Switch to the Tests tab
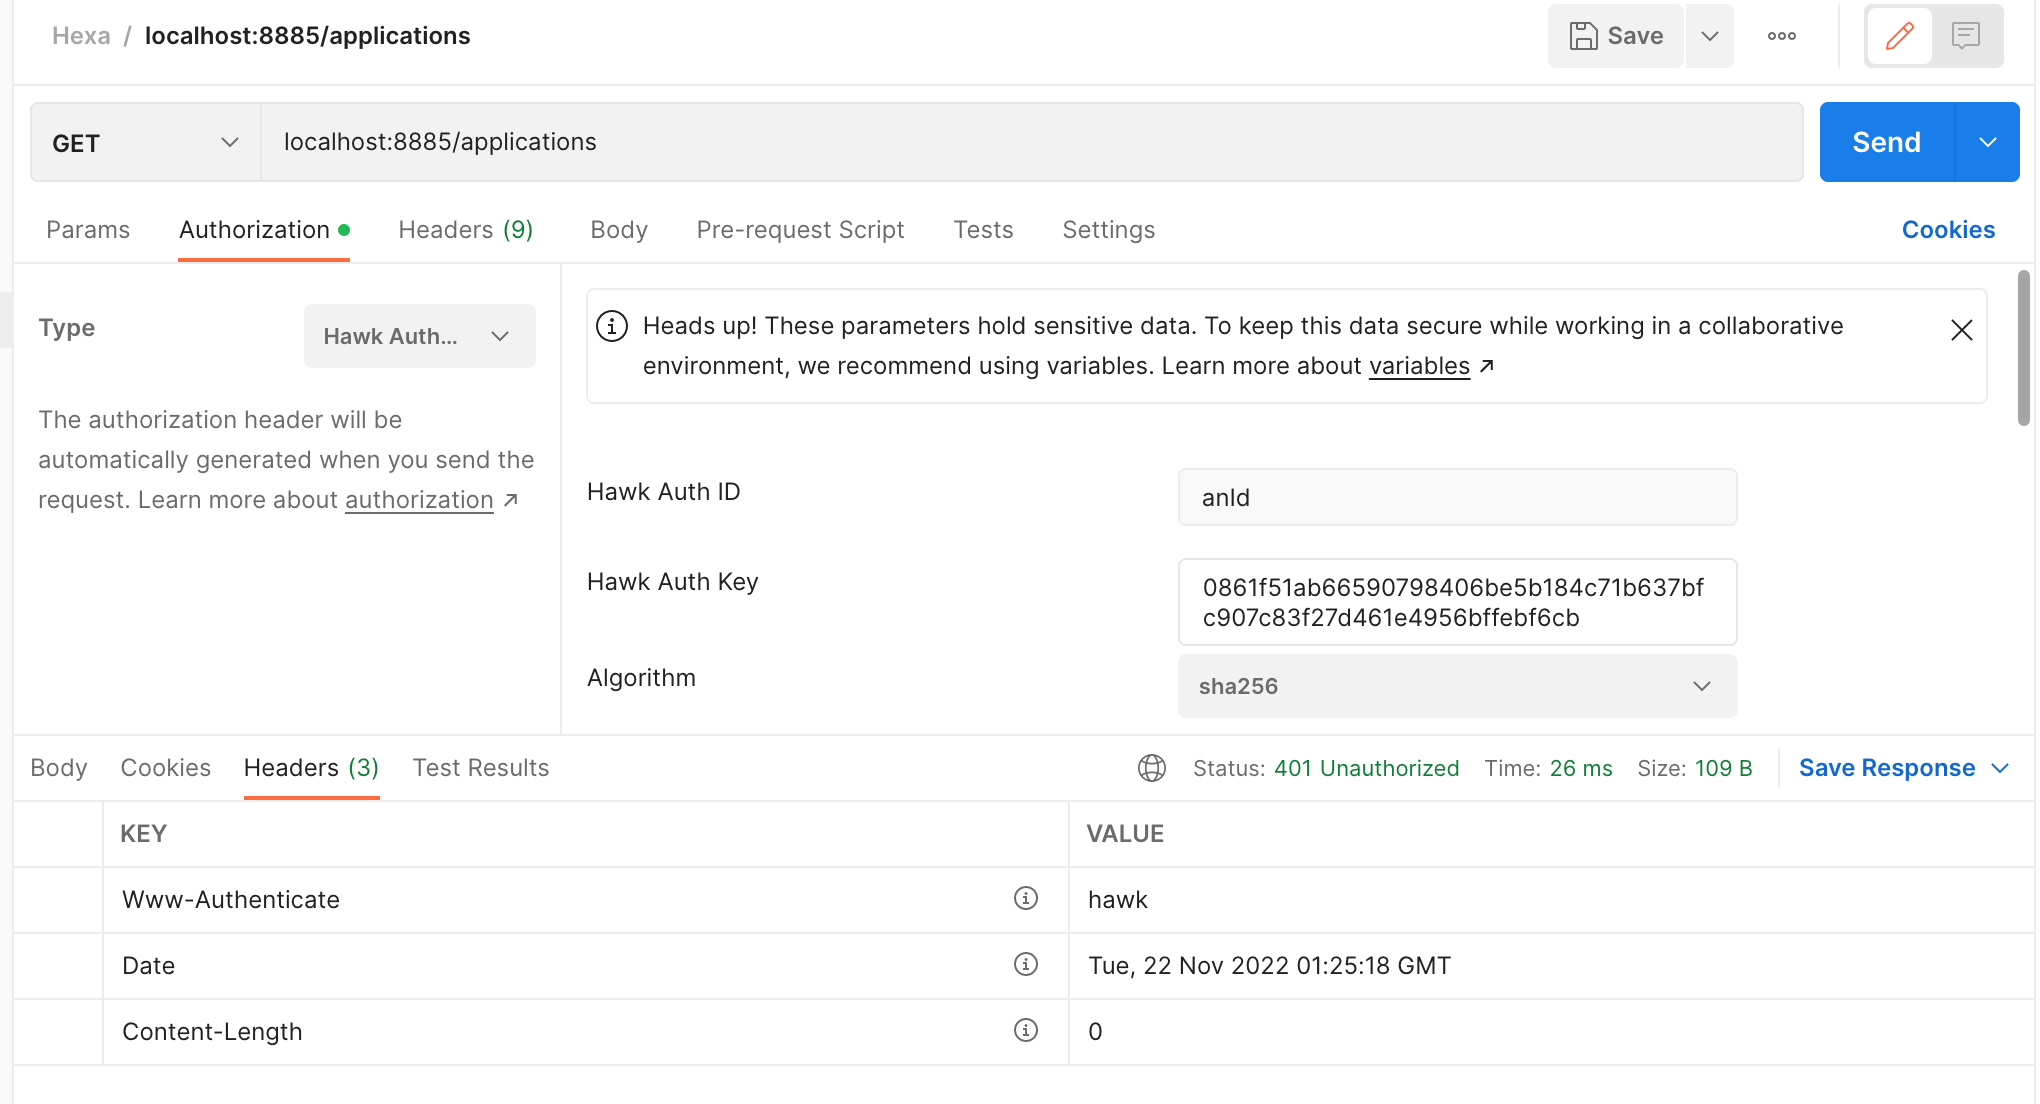The image size is (2040, 1104). coord(983,229)
